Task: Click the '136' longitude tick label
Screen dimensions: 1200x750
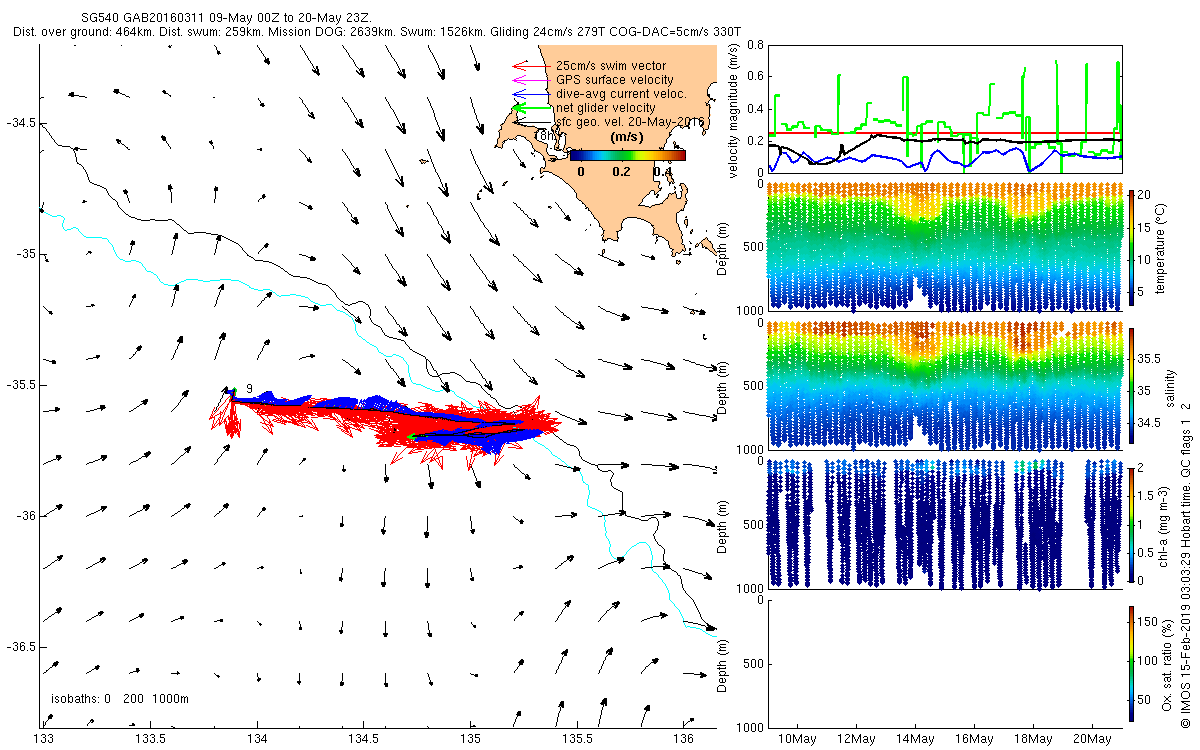Action: tap(685, 739)
